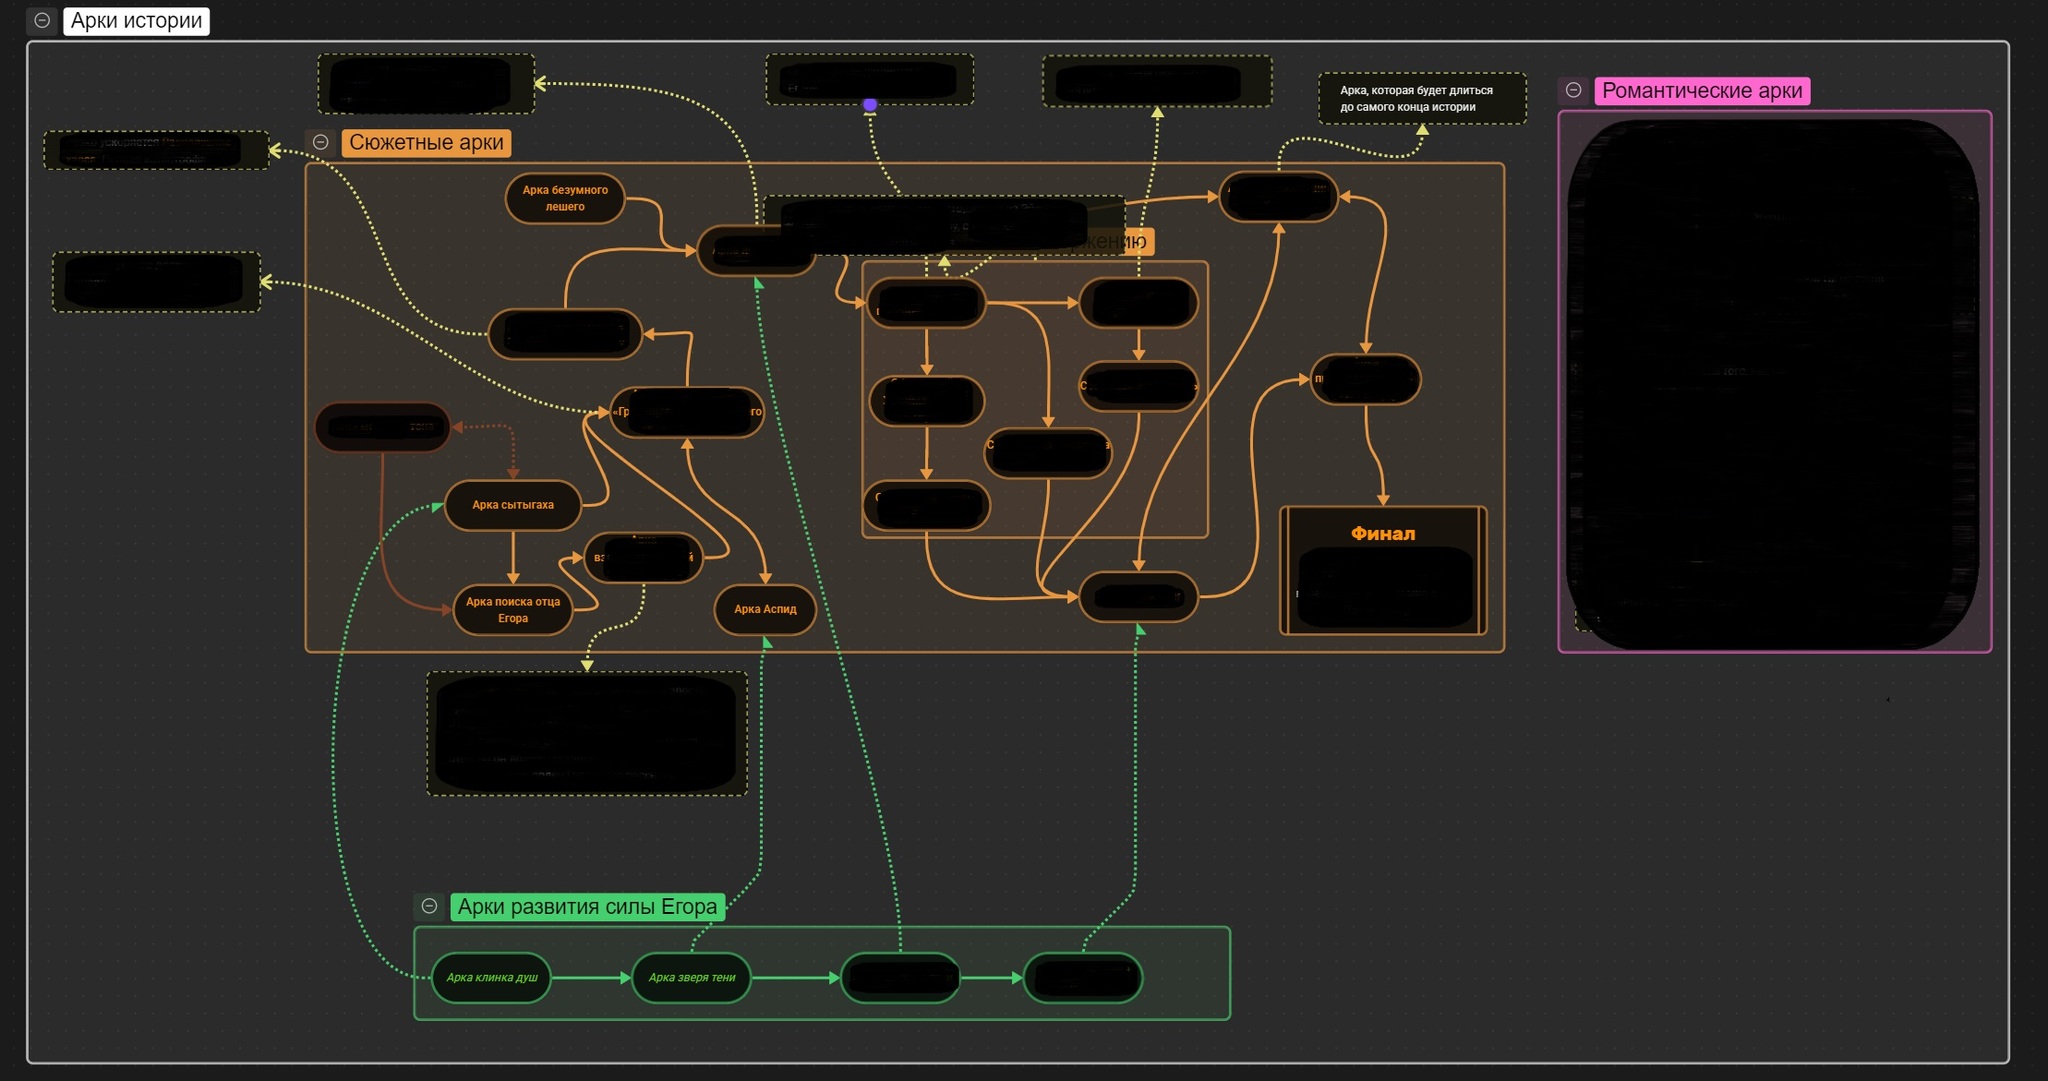The height and width of the screenshot is (1081, 2048).
Task: Open note about arc lasting until story end
Action: tap(1422, 98)
